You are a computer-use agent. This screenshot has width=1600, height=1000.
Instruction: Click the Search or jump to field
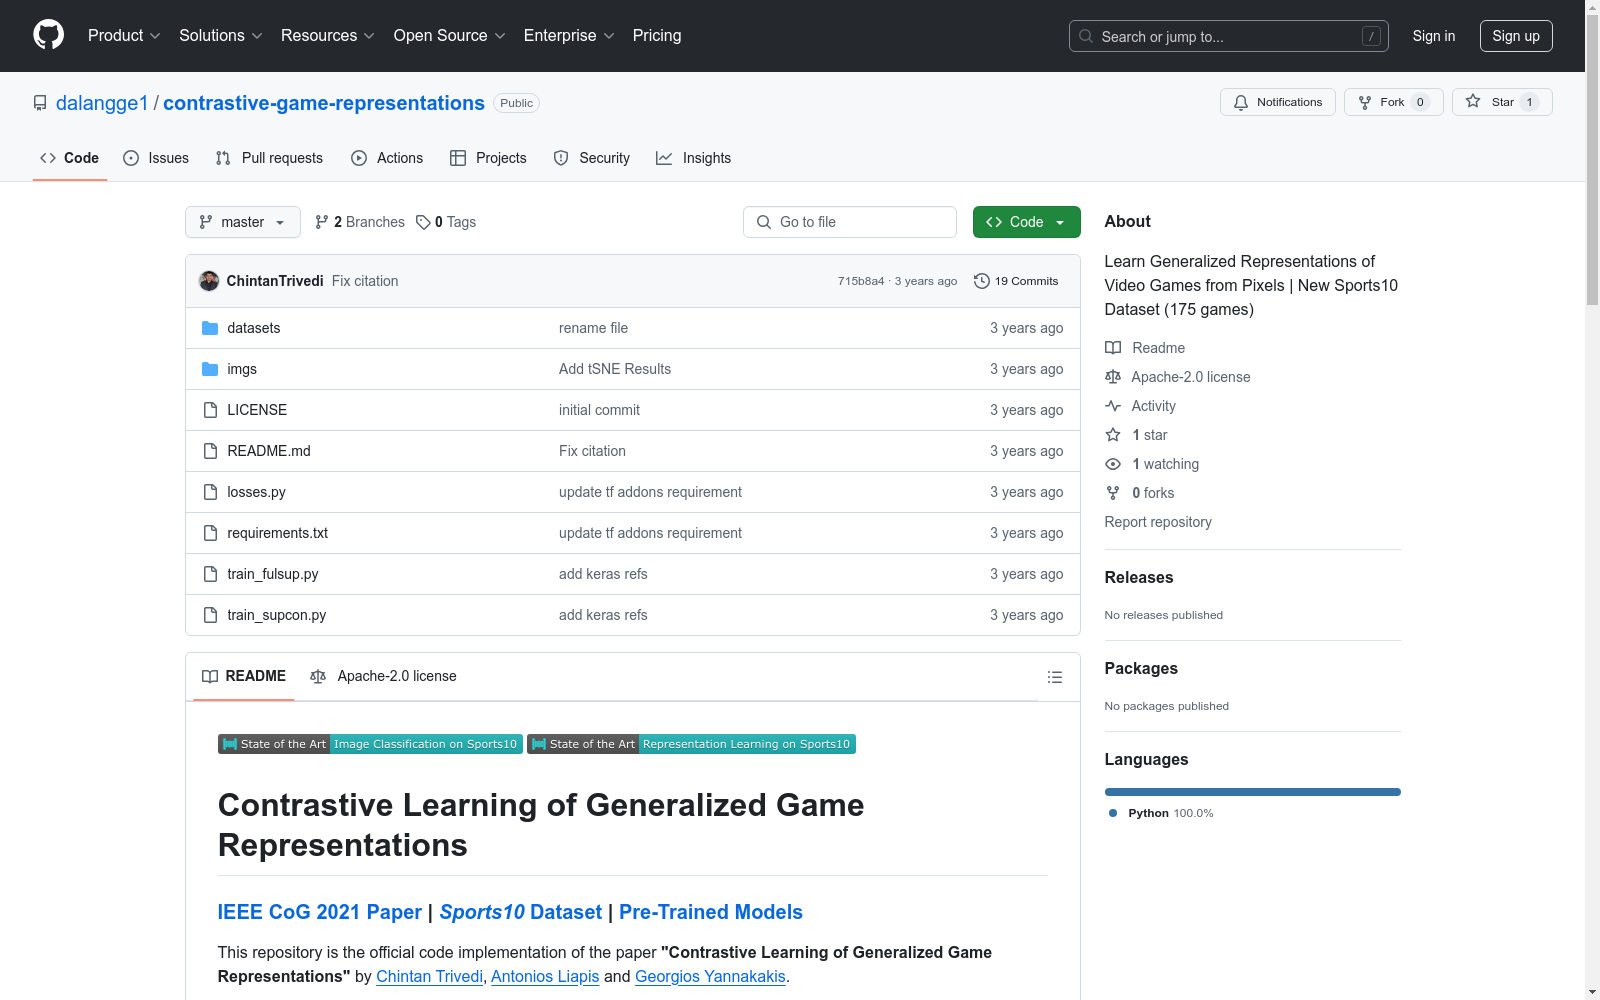point(1229,36)
